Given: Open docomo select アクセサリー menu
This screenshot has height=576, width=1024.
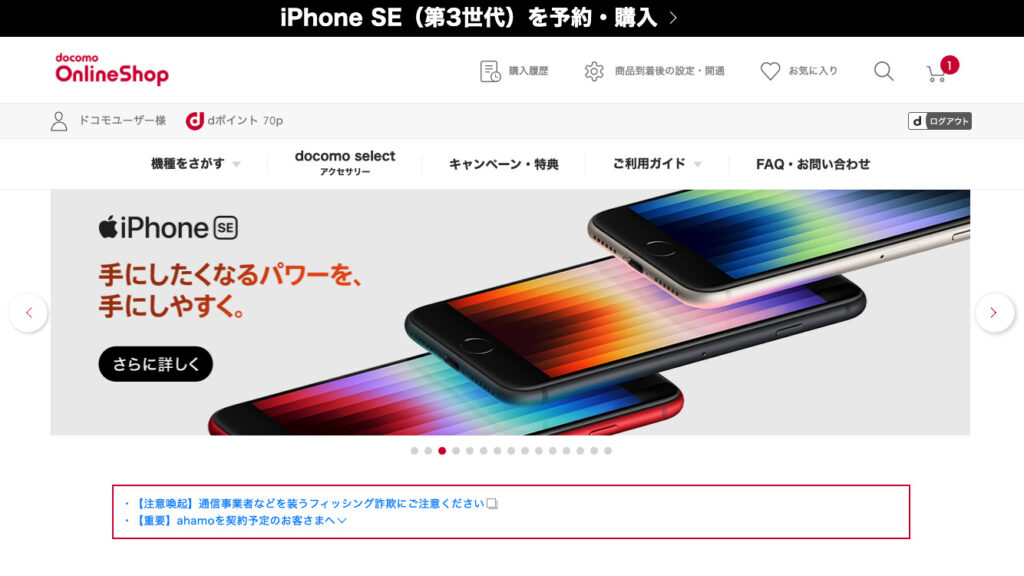Looking at the screenshot, I should 345,163.
